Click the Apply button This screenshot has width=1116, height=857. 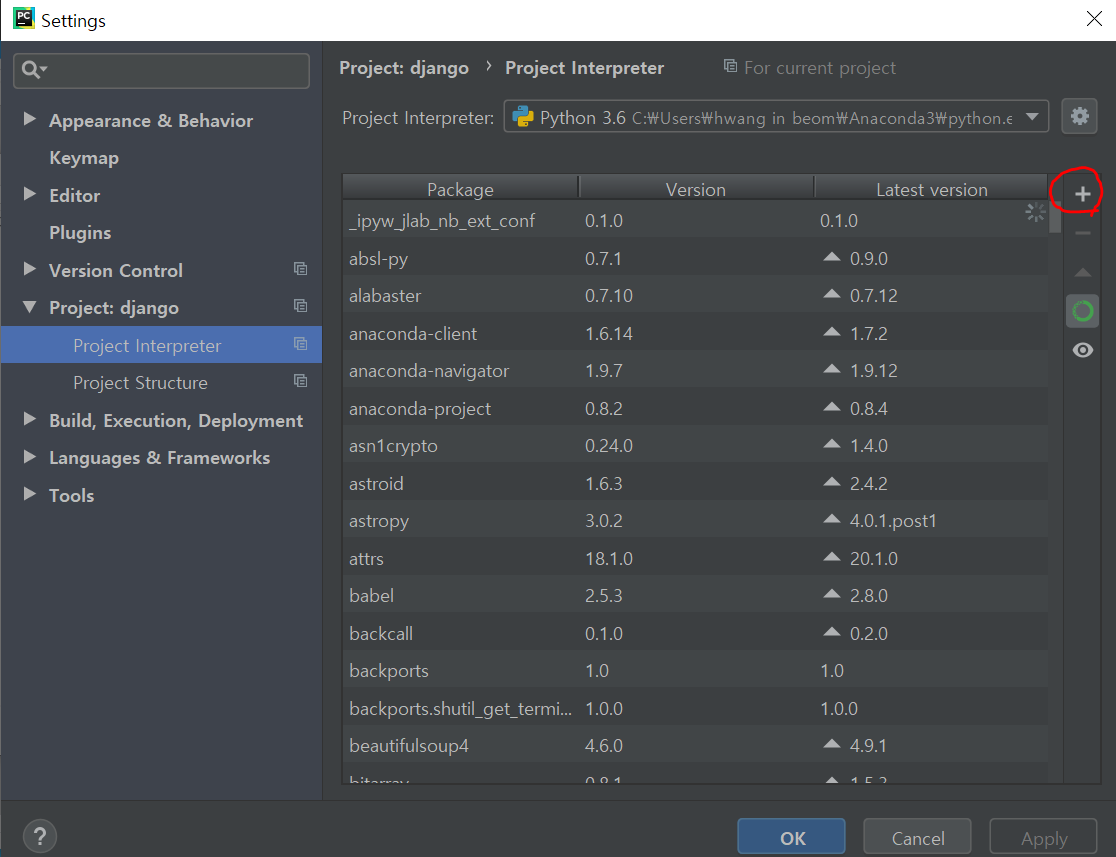point(1043,837)
